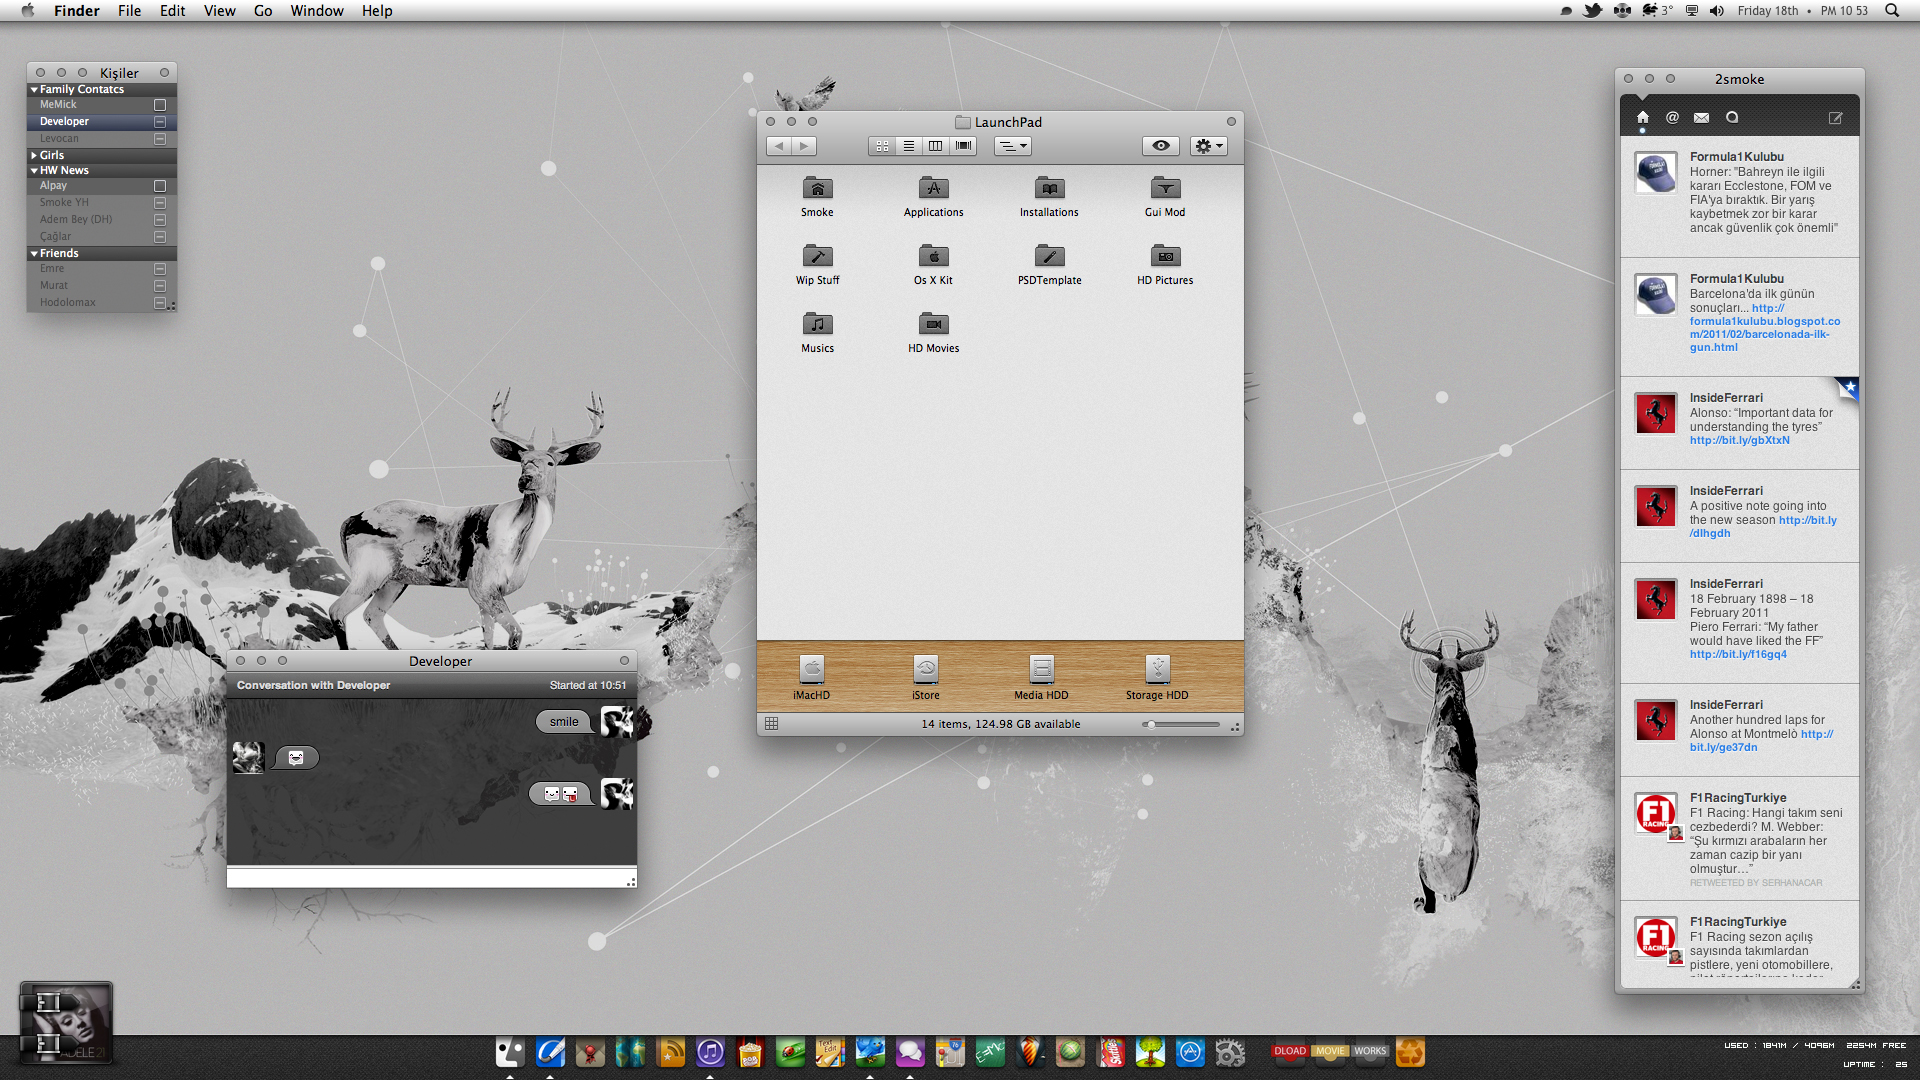Toggle the Emre contact status box

[159, 269]
